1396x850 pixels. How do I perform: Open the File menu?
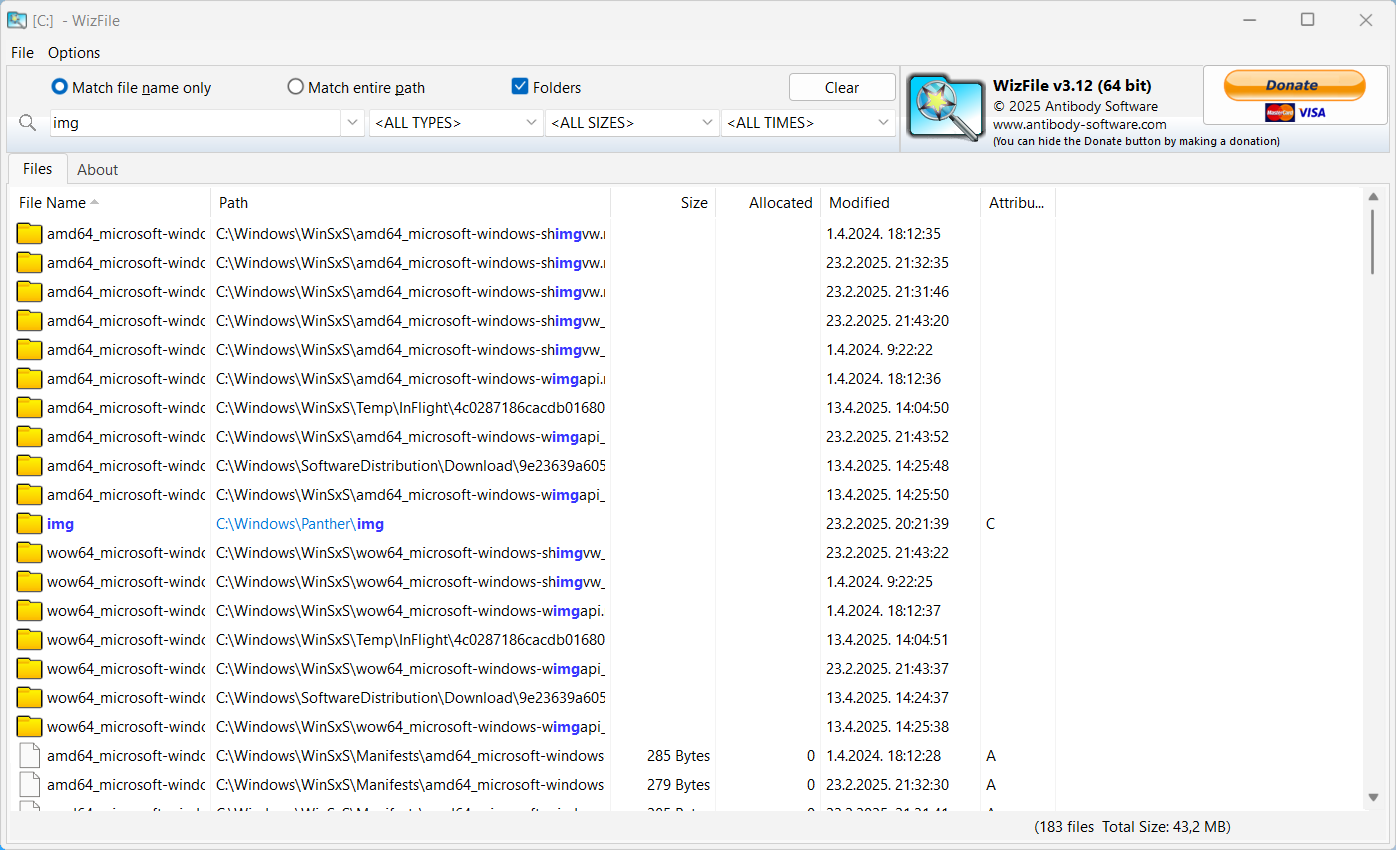[22, 53]
